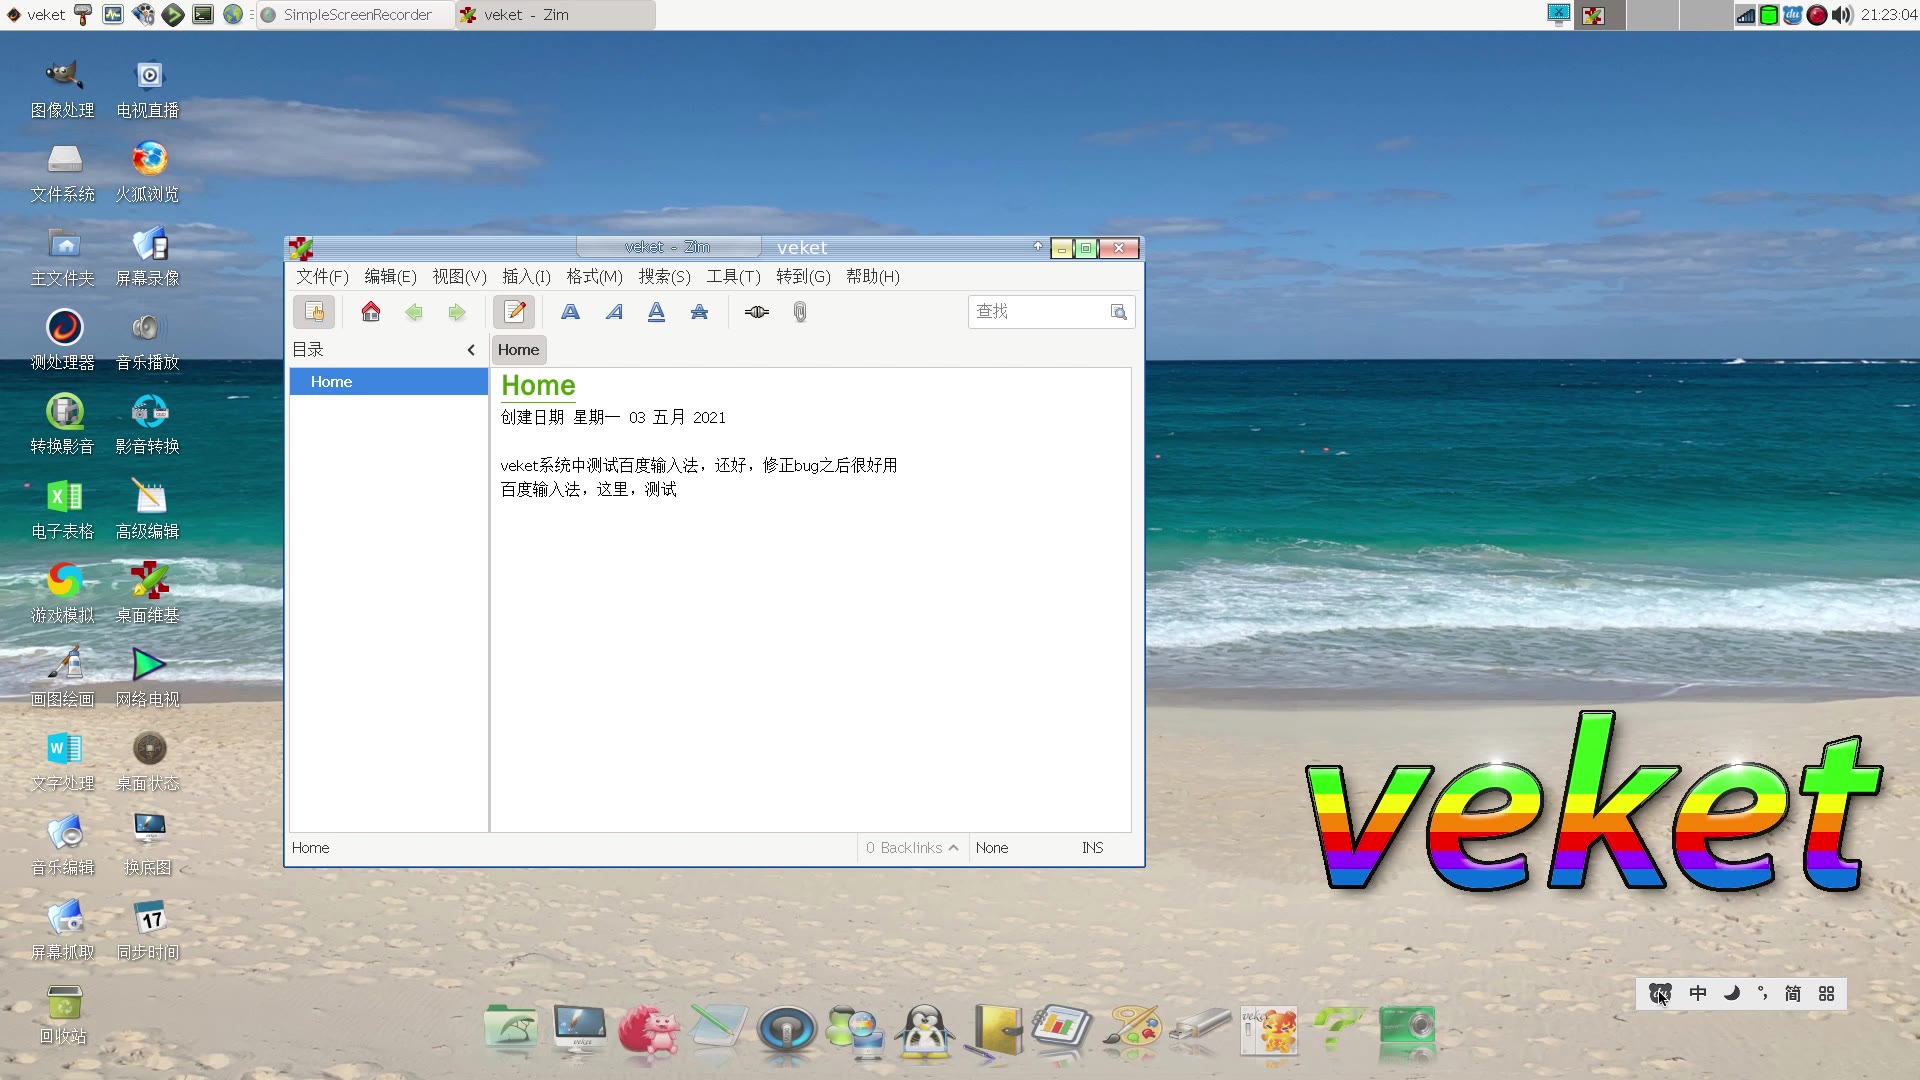Screen dimensions: 1920x1080
Task: Toggle the moon half-width icon on input bar
Action: point(1732,994)
